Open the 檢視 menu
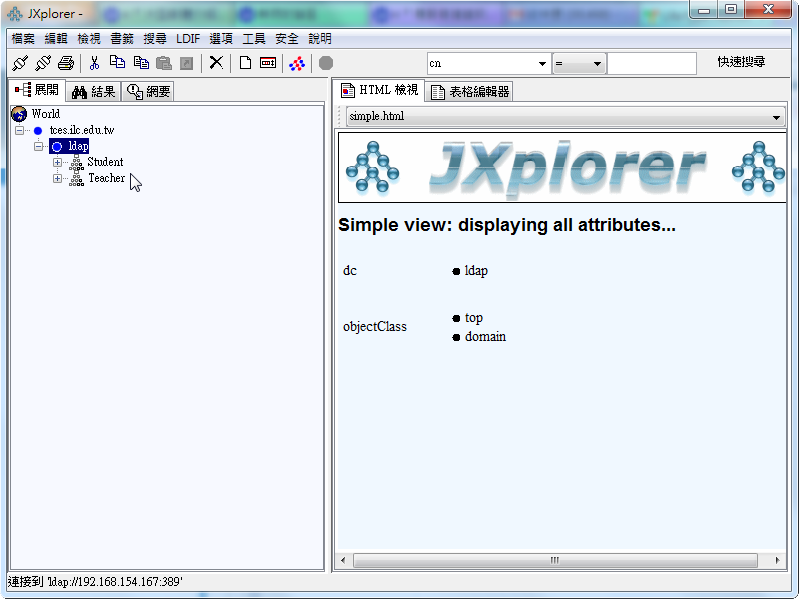This screenshot has width=799, height=599. (89, 39)
